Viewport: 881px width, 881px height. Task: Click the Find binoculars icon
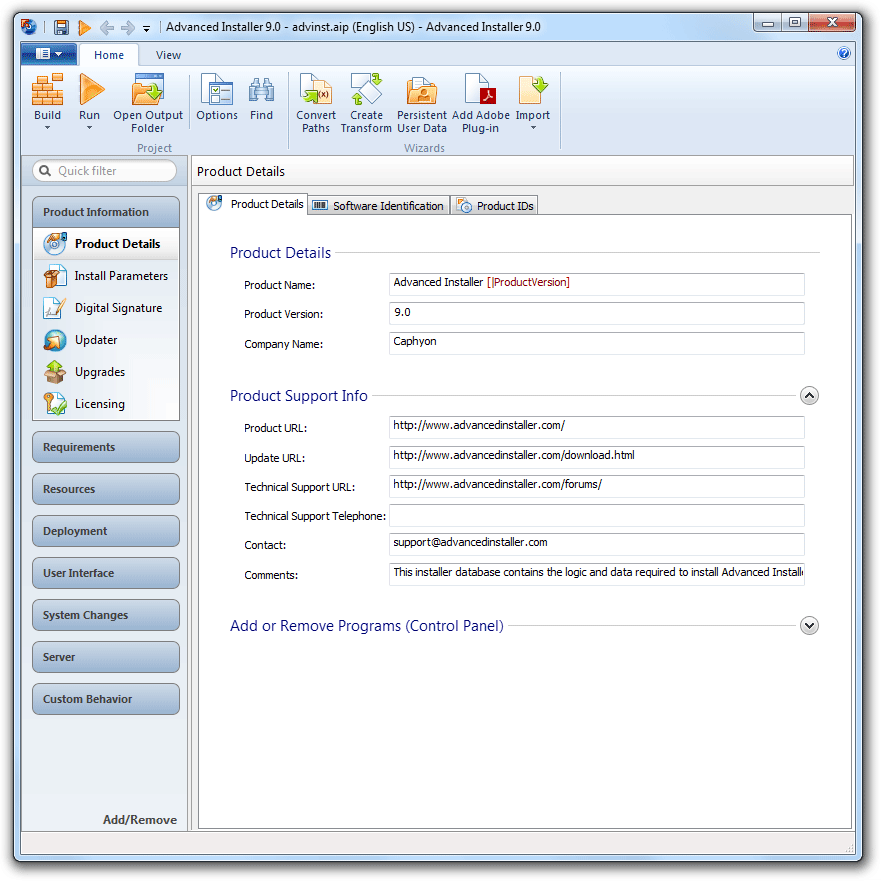261,90
